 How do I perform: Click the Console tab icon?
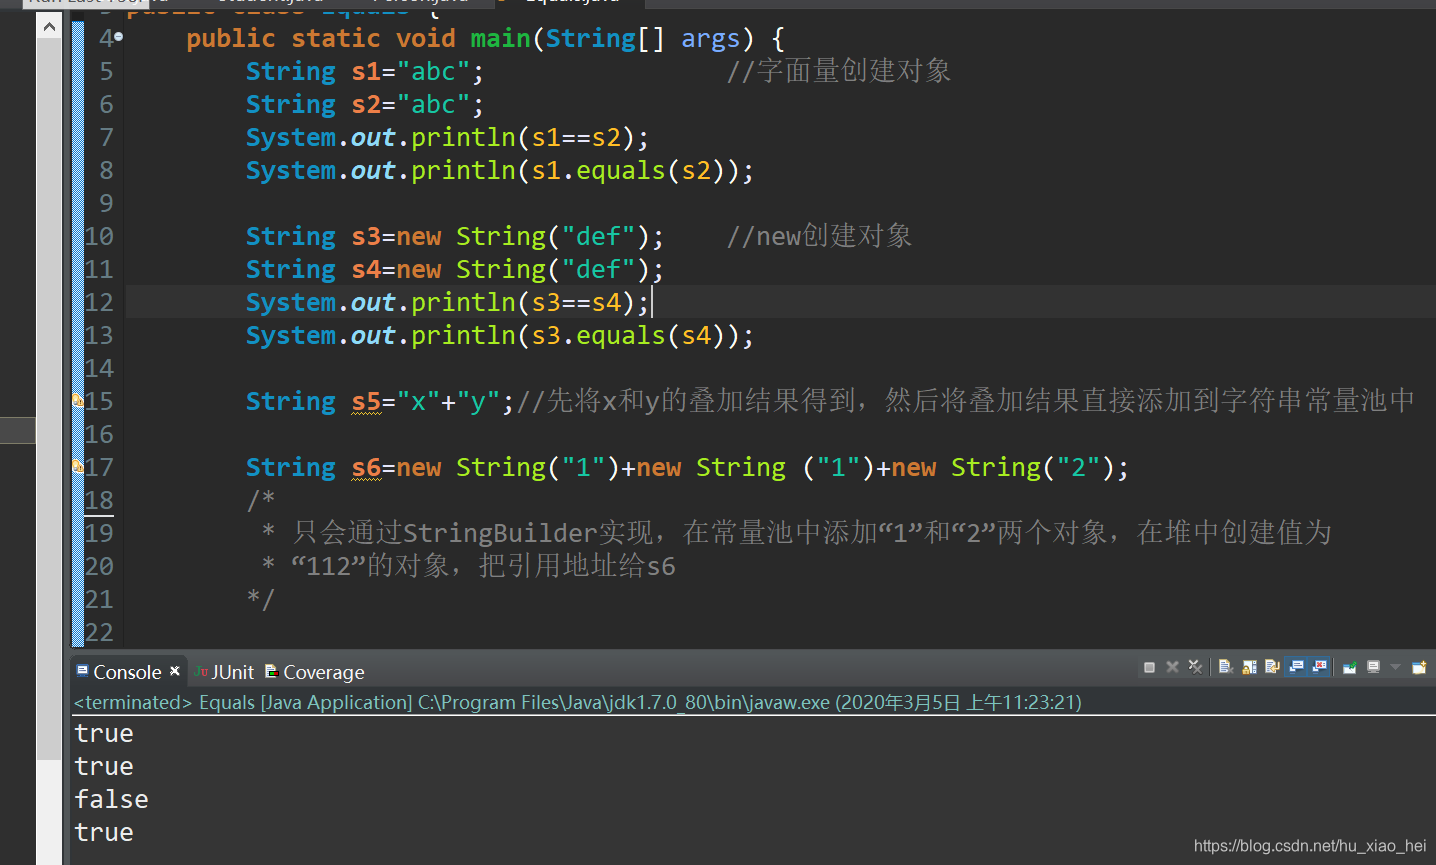click(82, 670)
